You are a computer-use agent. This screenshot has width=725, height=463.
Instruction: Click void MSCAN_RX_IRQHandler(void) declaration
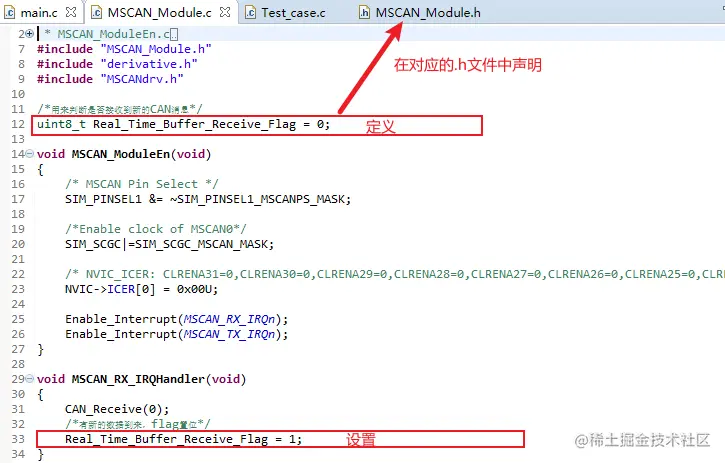tap(141, 379)
